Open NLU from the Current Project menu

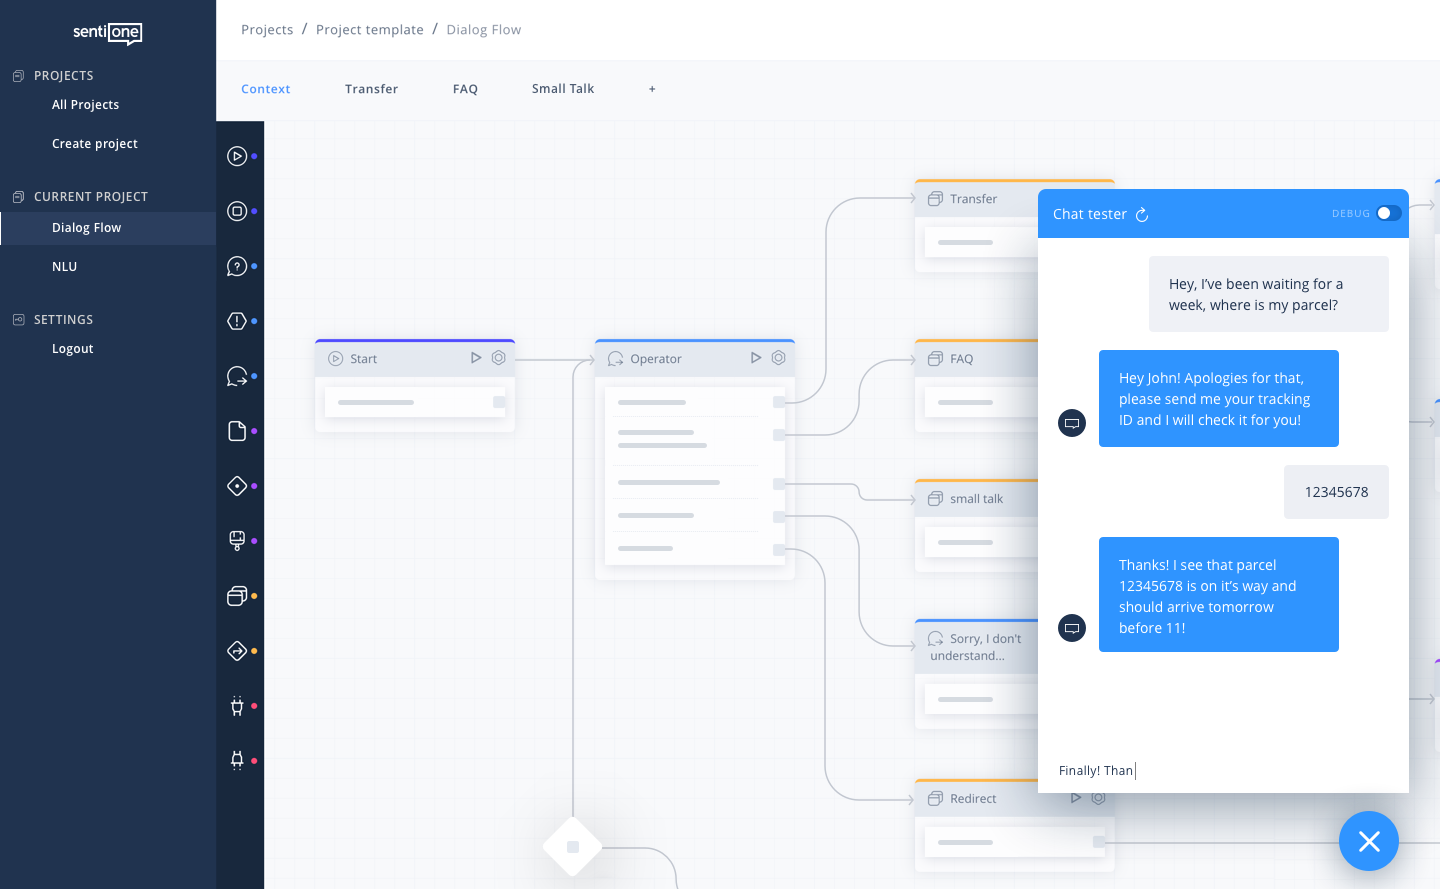[64, 266]
